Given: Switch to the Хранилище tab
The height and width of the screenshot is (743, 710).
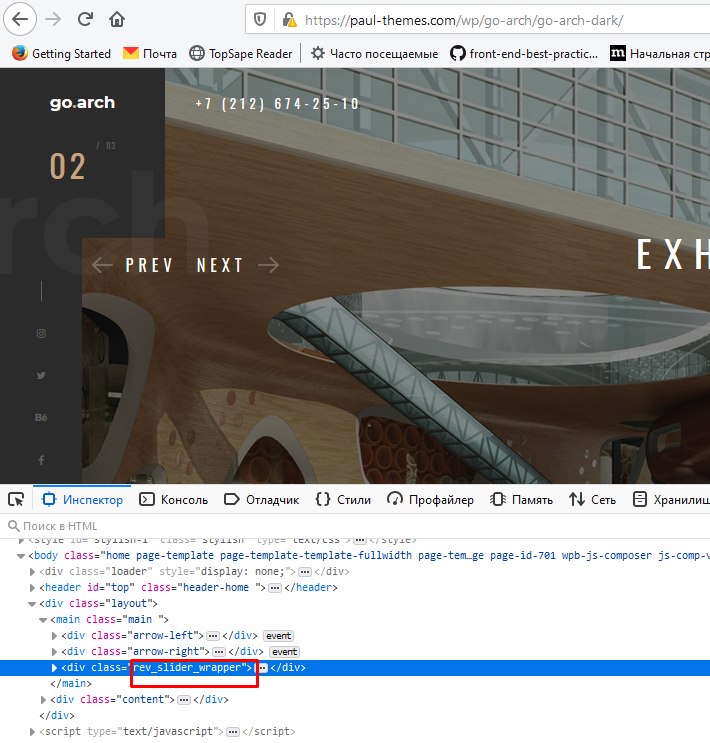Looking at the screenshot, I should (x=671, y=499).
